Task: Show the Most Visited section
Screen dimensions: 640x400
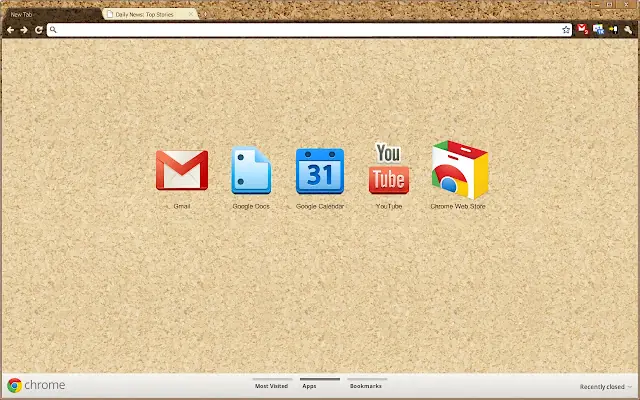Action: [x=272, y=386]
